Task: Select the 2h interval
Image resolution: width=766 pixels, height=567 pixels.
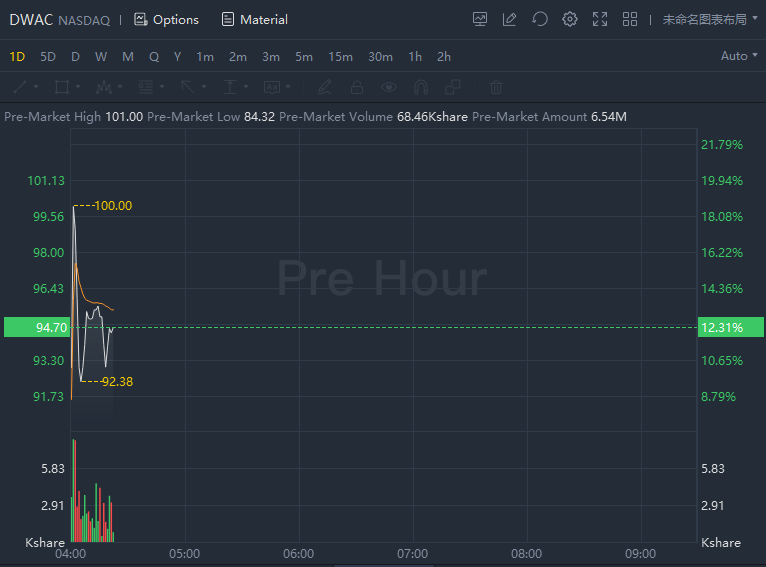Action: pos(444,57)
